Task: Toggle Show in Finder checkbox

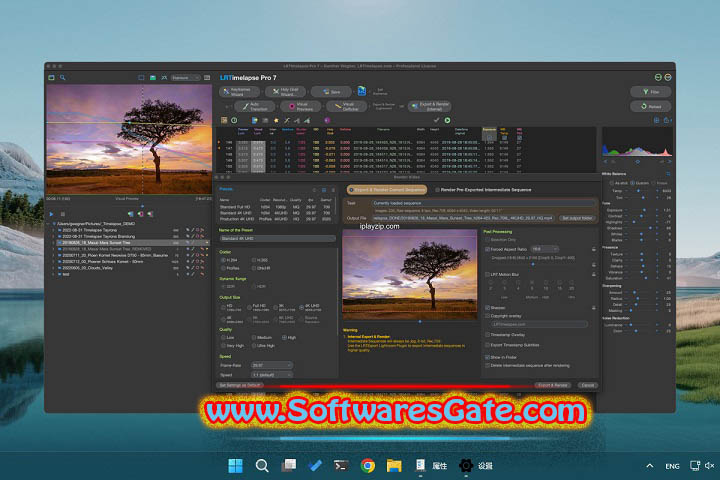Action: 487,357
